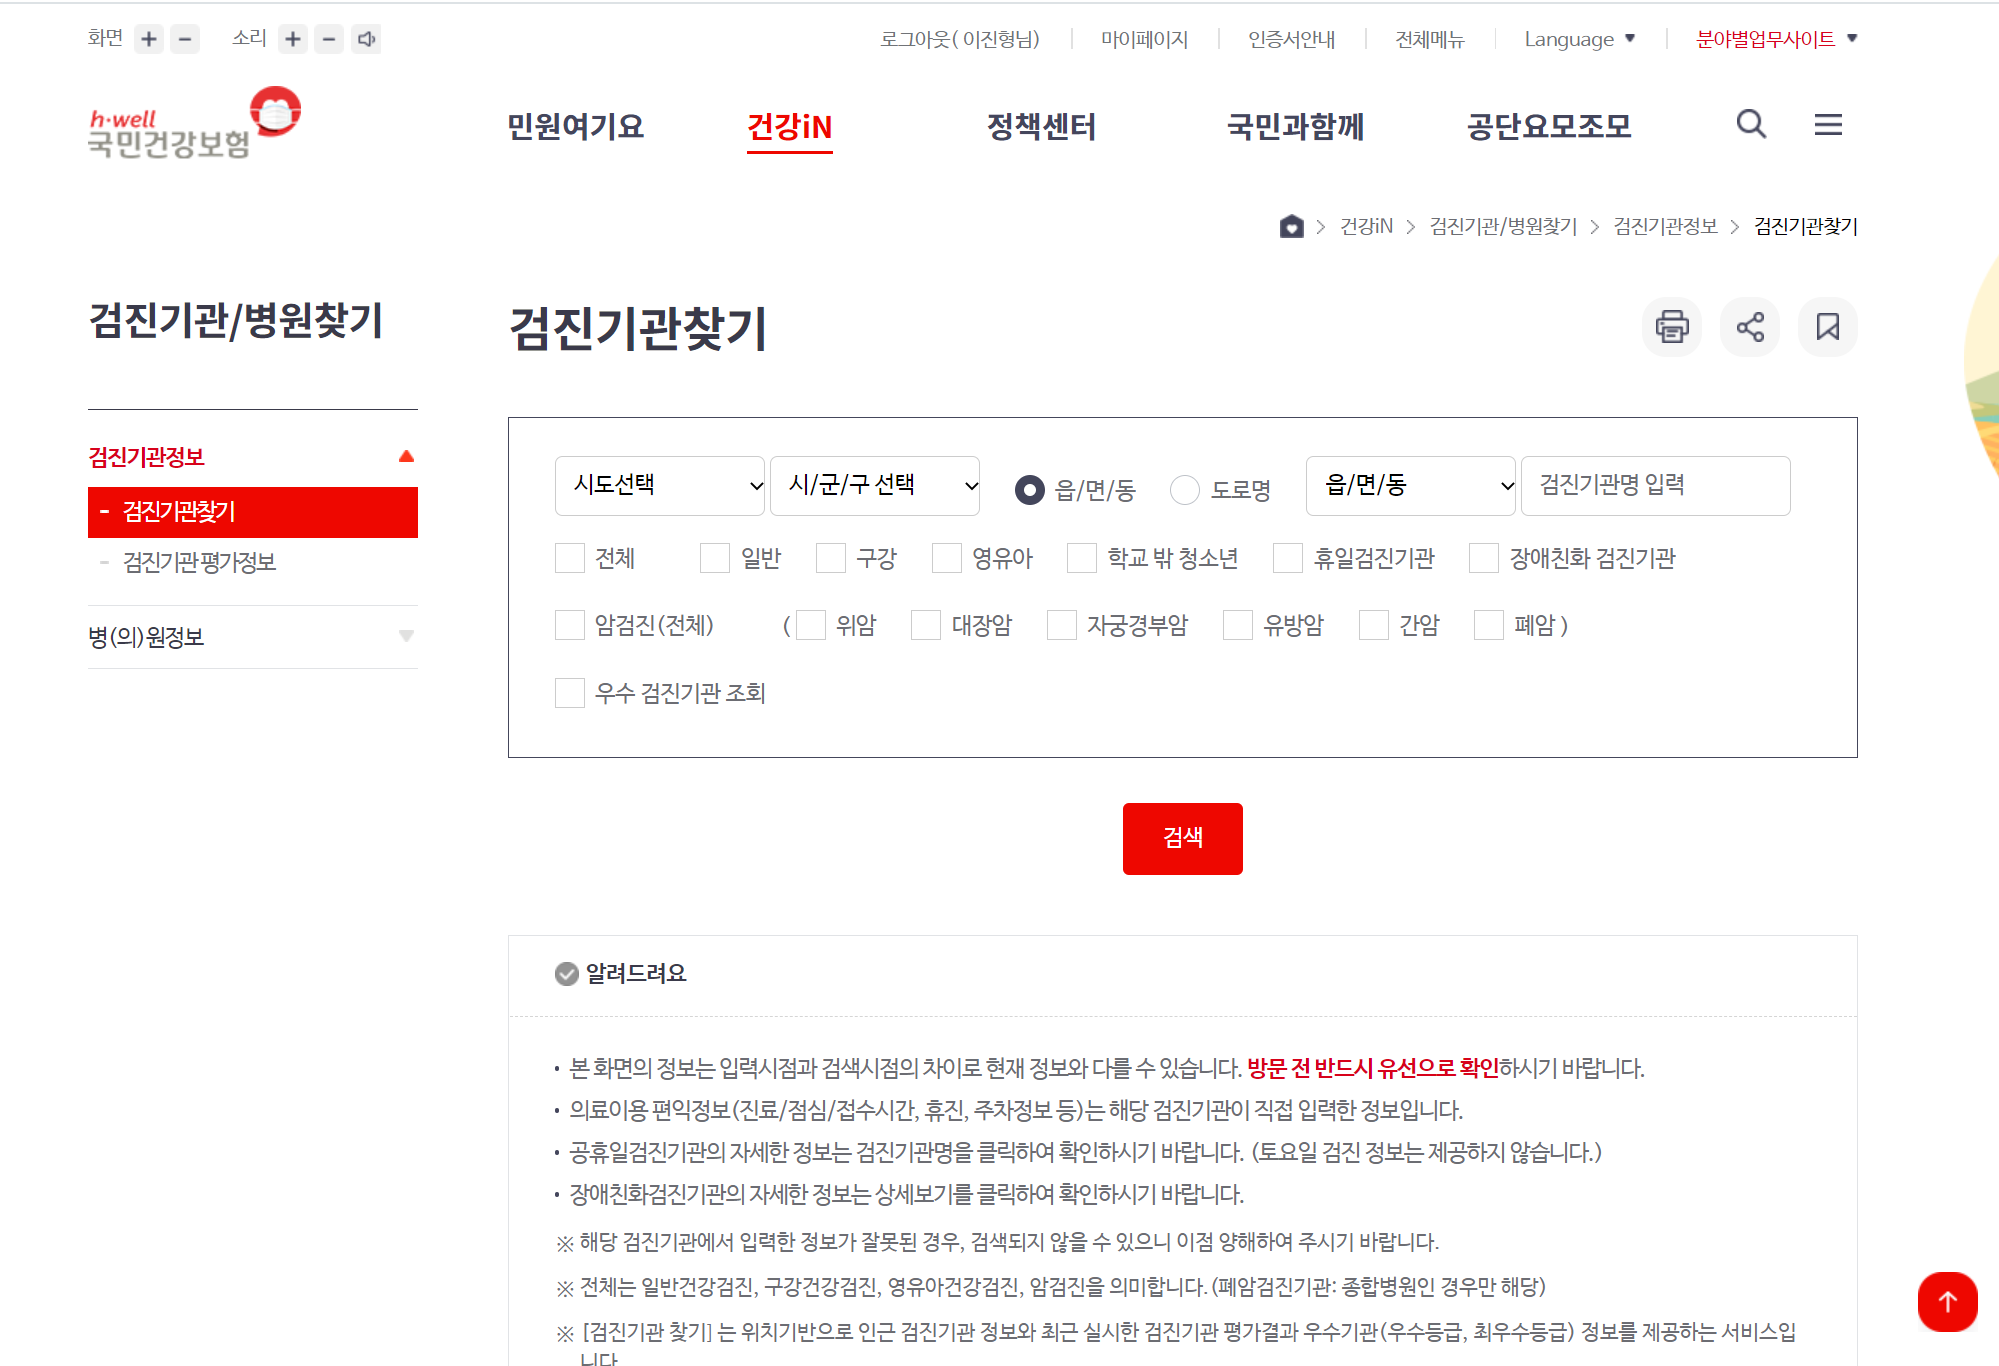Screen dimensions: 1999x1366
Task: Check the 일반 checkbox
Action: point(715,558)
